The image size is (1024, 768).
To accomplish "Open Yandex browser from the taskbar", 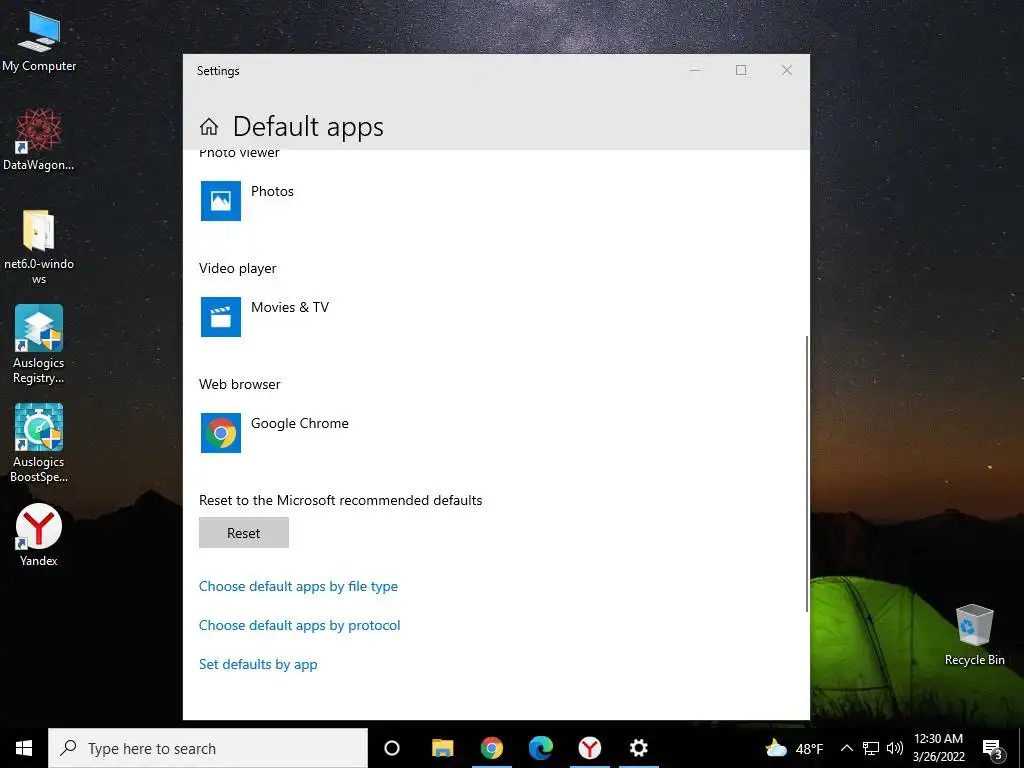I will pos(590,748).
